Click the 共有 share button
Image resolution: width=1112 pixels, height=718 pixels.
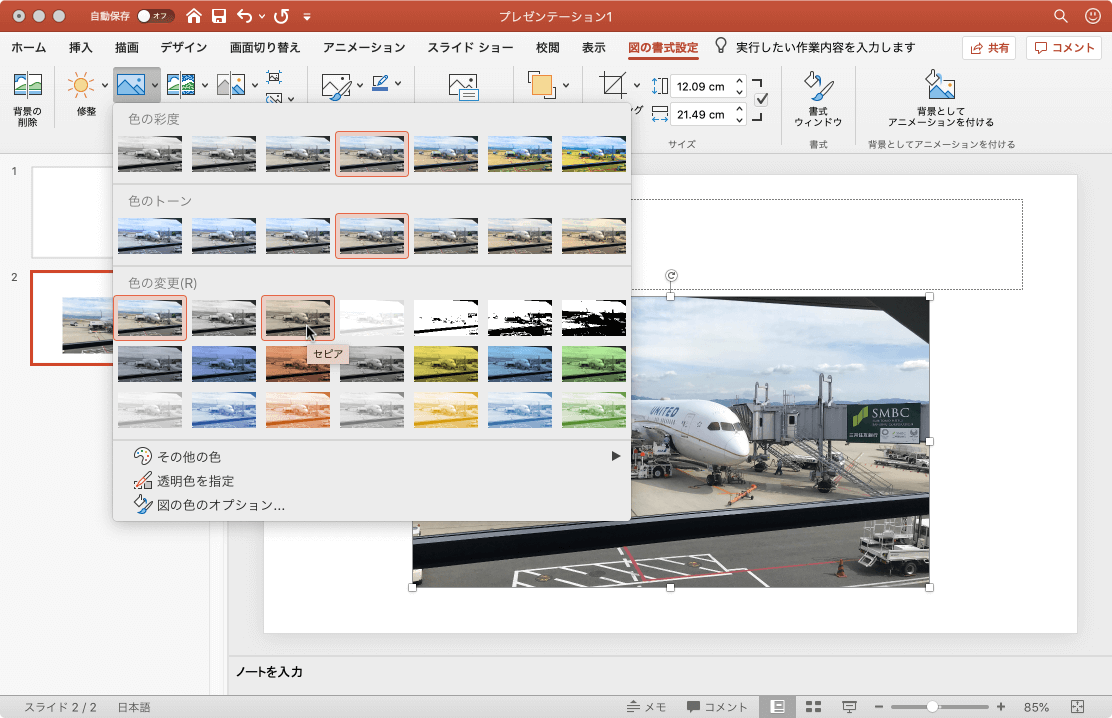click(988, 48)
